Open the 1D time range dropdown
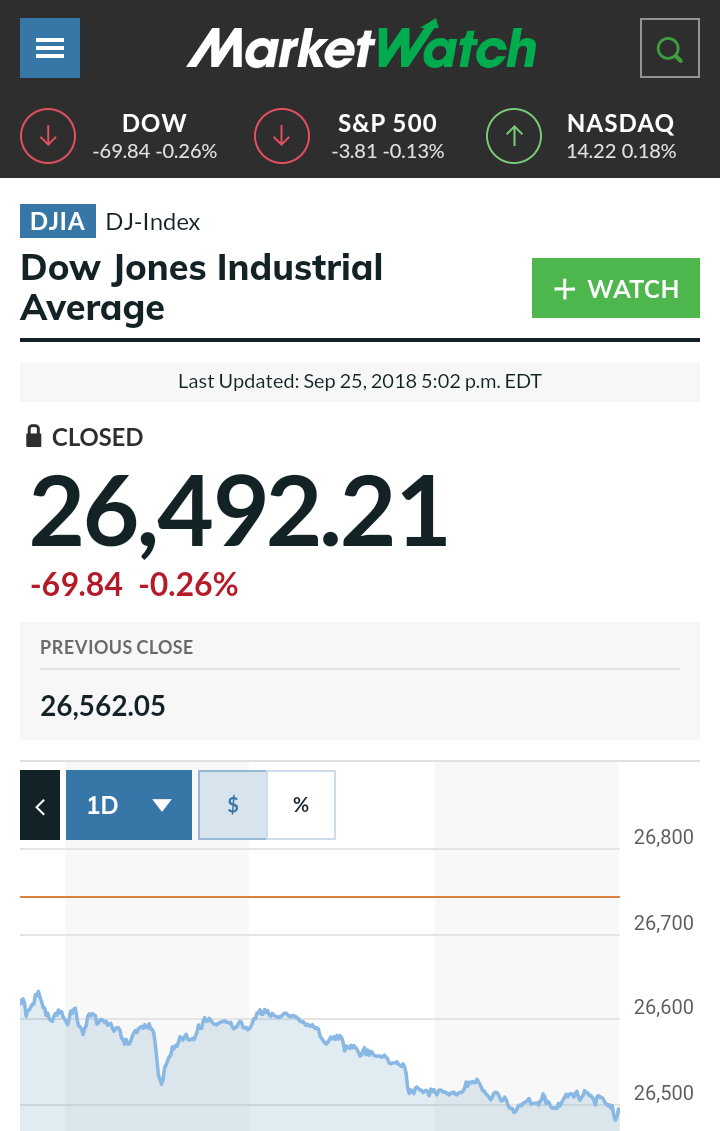This screenshot has width=720, height=1131. pos(129,805)
